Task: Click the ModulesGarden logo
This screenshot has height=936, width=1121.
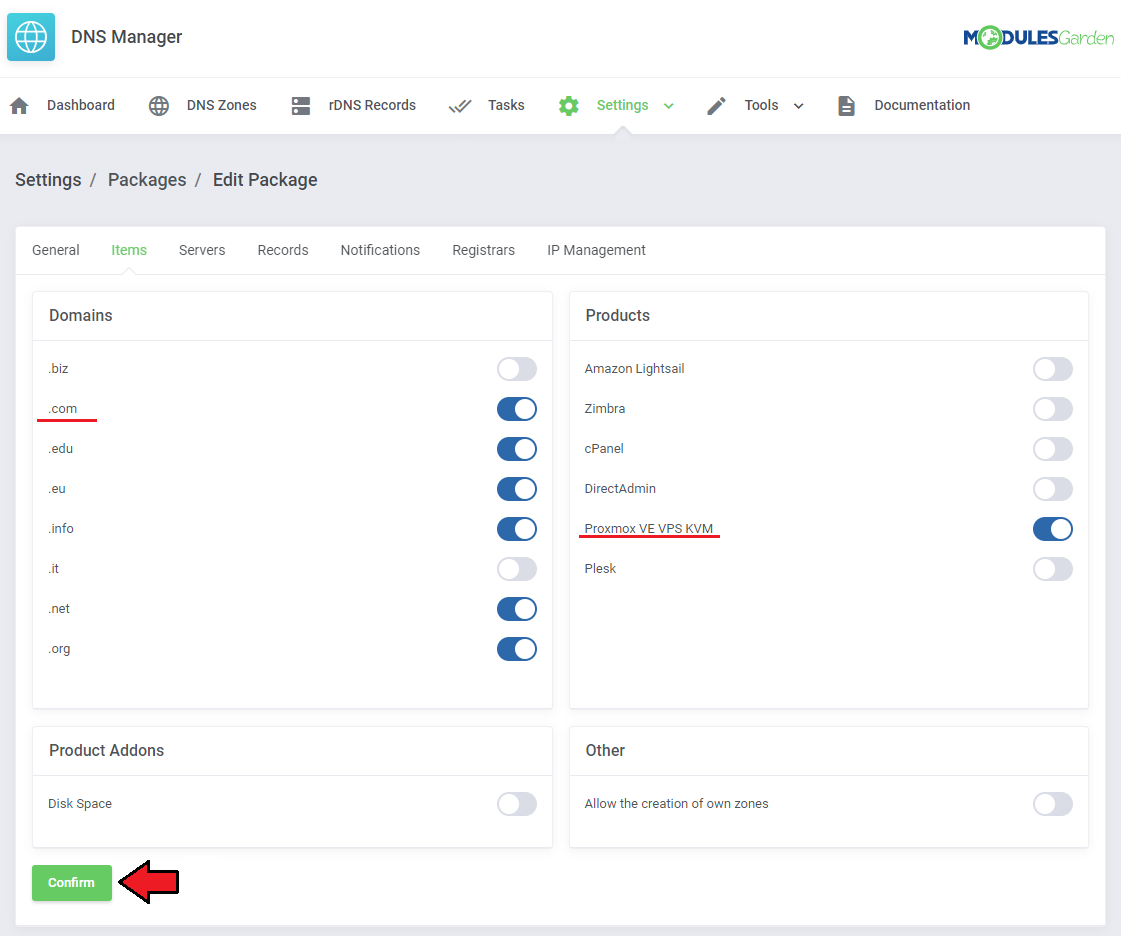Action: click(x=1038, y=37)
